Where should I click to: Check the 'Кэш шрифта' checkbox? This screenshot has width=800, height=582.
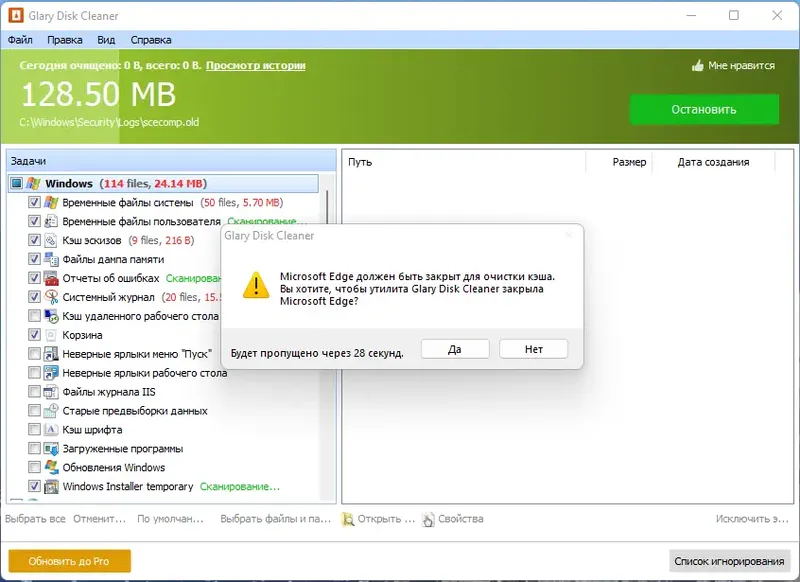pyautogui.click(x=34, y=429)
